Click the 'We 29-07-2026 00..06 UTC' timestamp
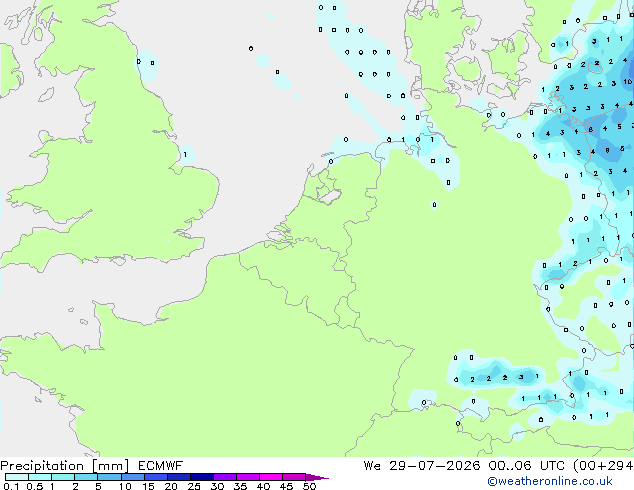 (464, 466)
